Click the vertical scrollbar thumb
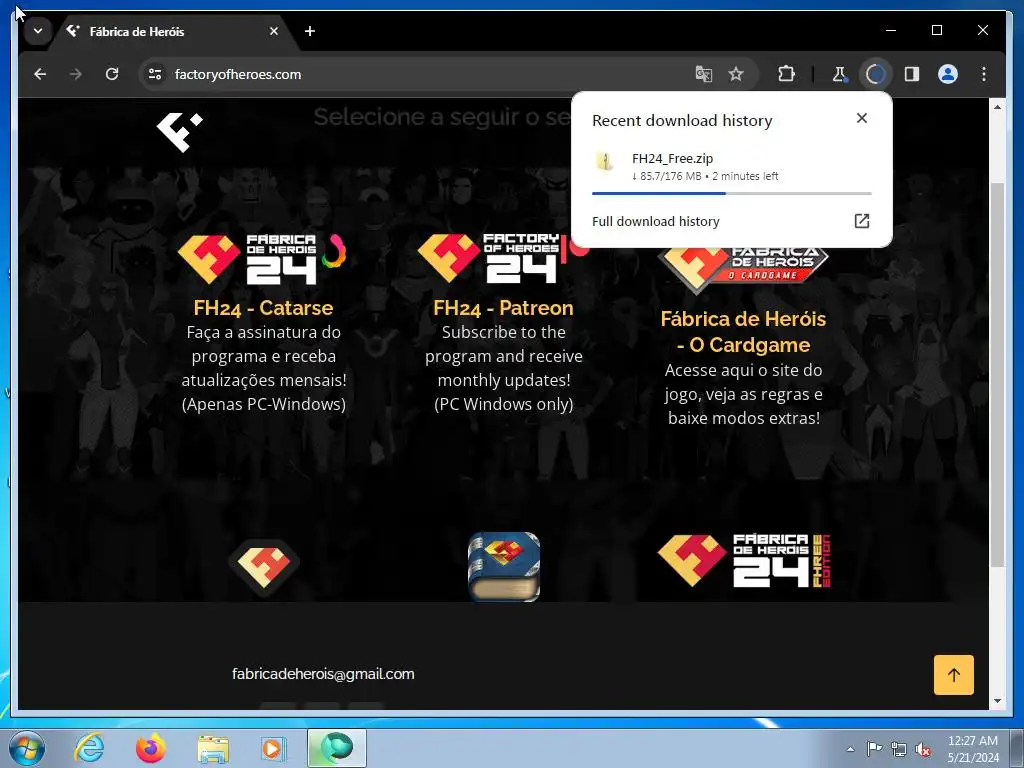Screen dimensions: 1024x768 tap(997, 375)
